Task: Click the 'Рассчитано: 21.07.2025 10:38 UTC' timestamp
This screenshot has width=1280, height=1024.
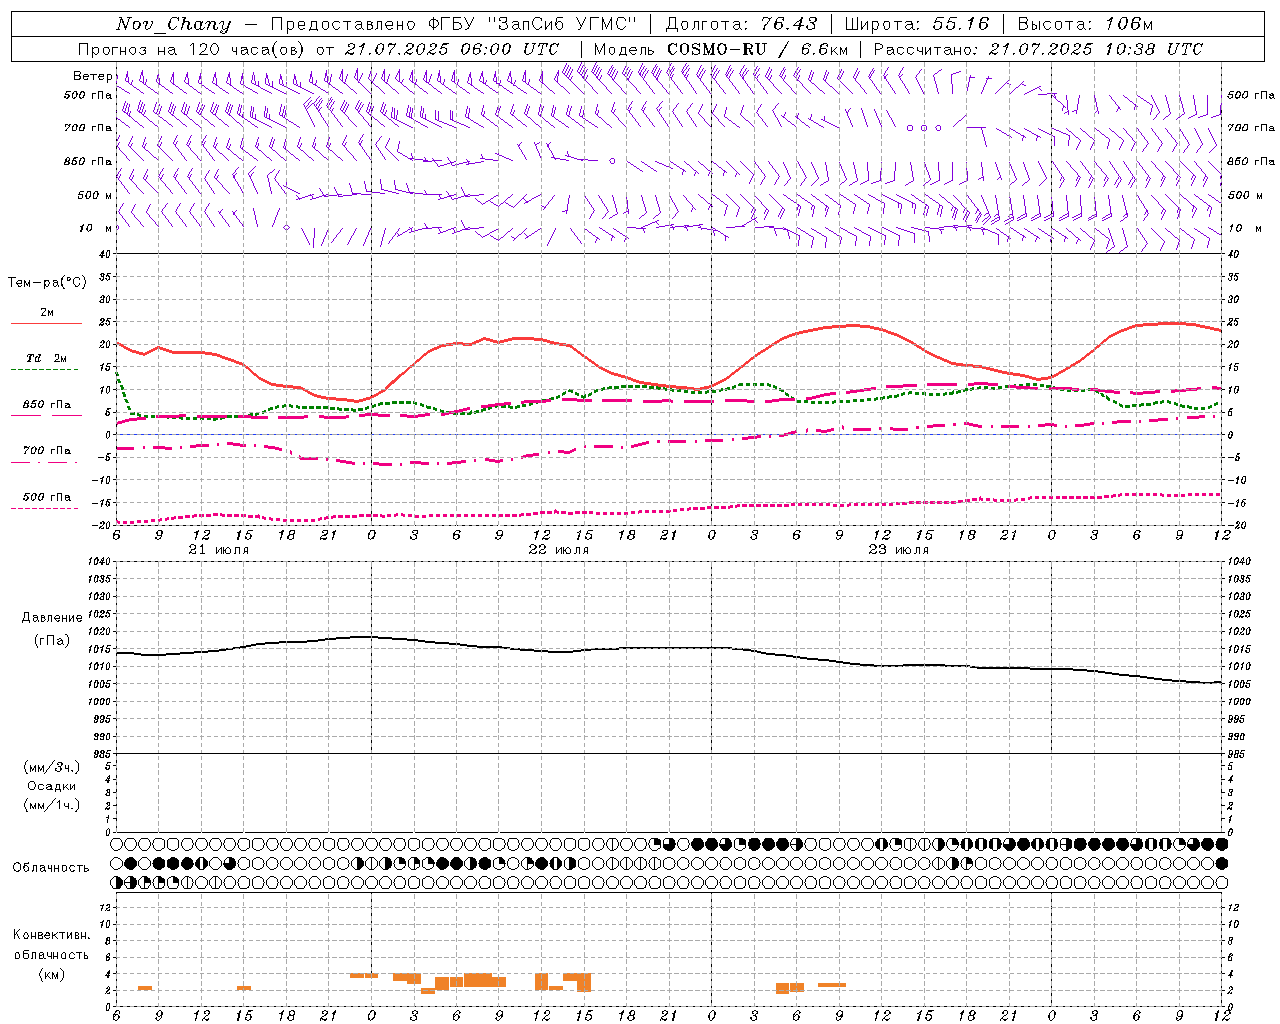Action: 1038,49
